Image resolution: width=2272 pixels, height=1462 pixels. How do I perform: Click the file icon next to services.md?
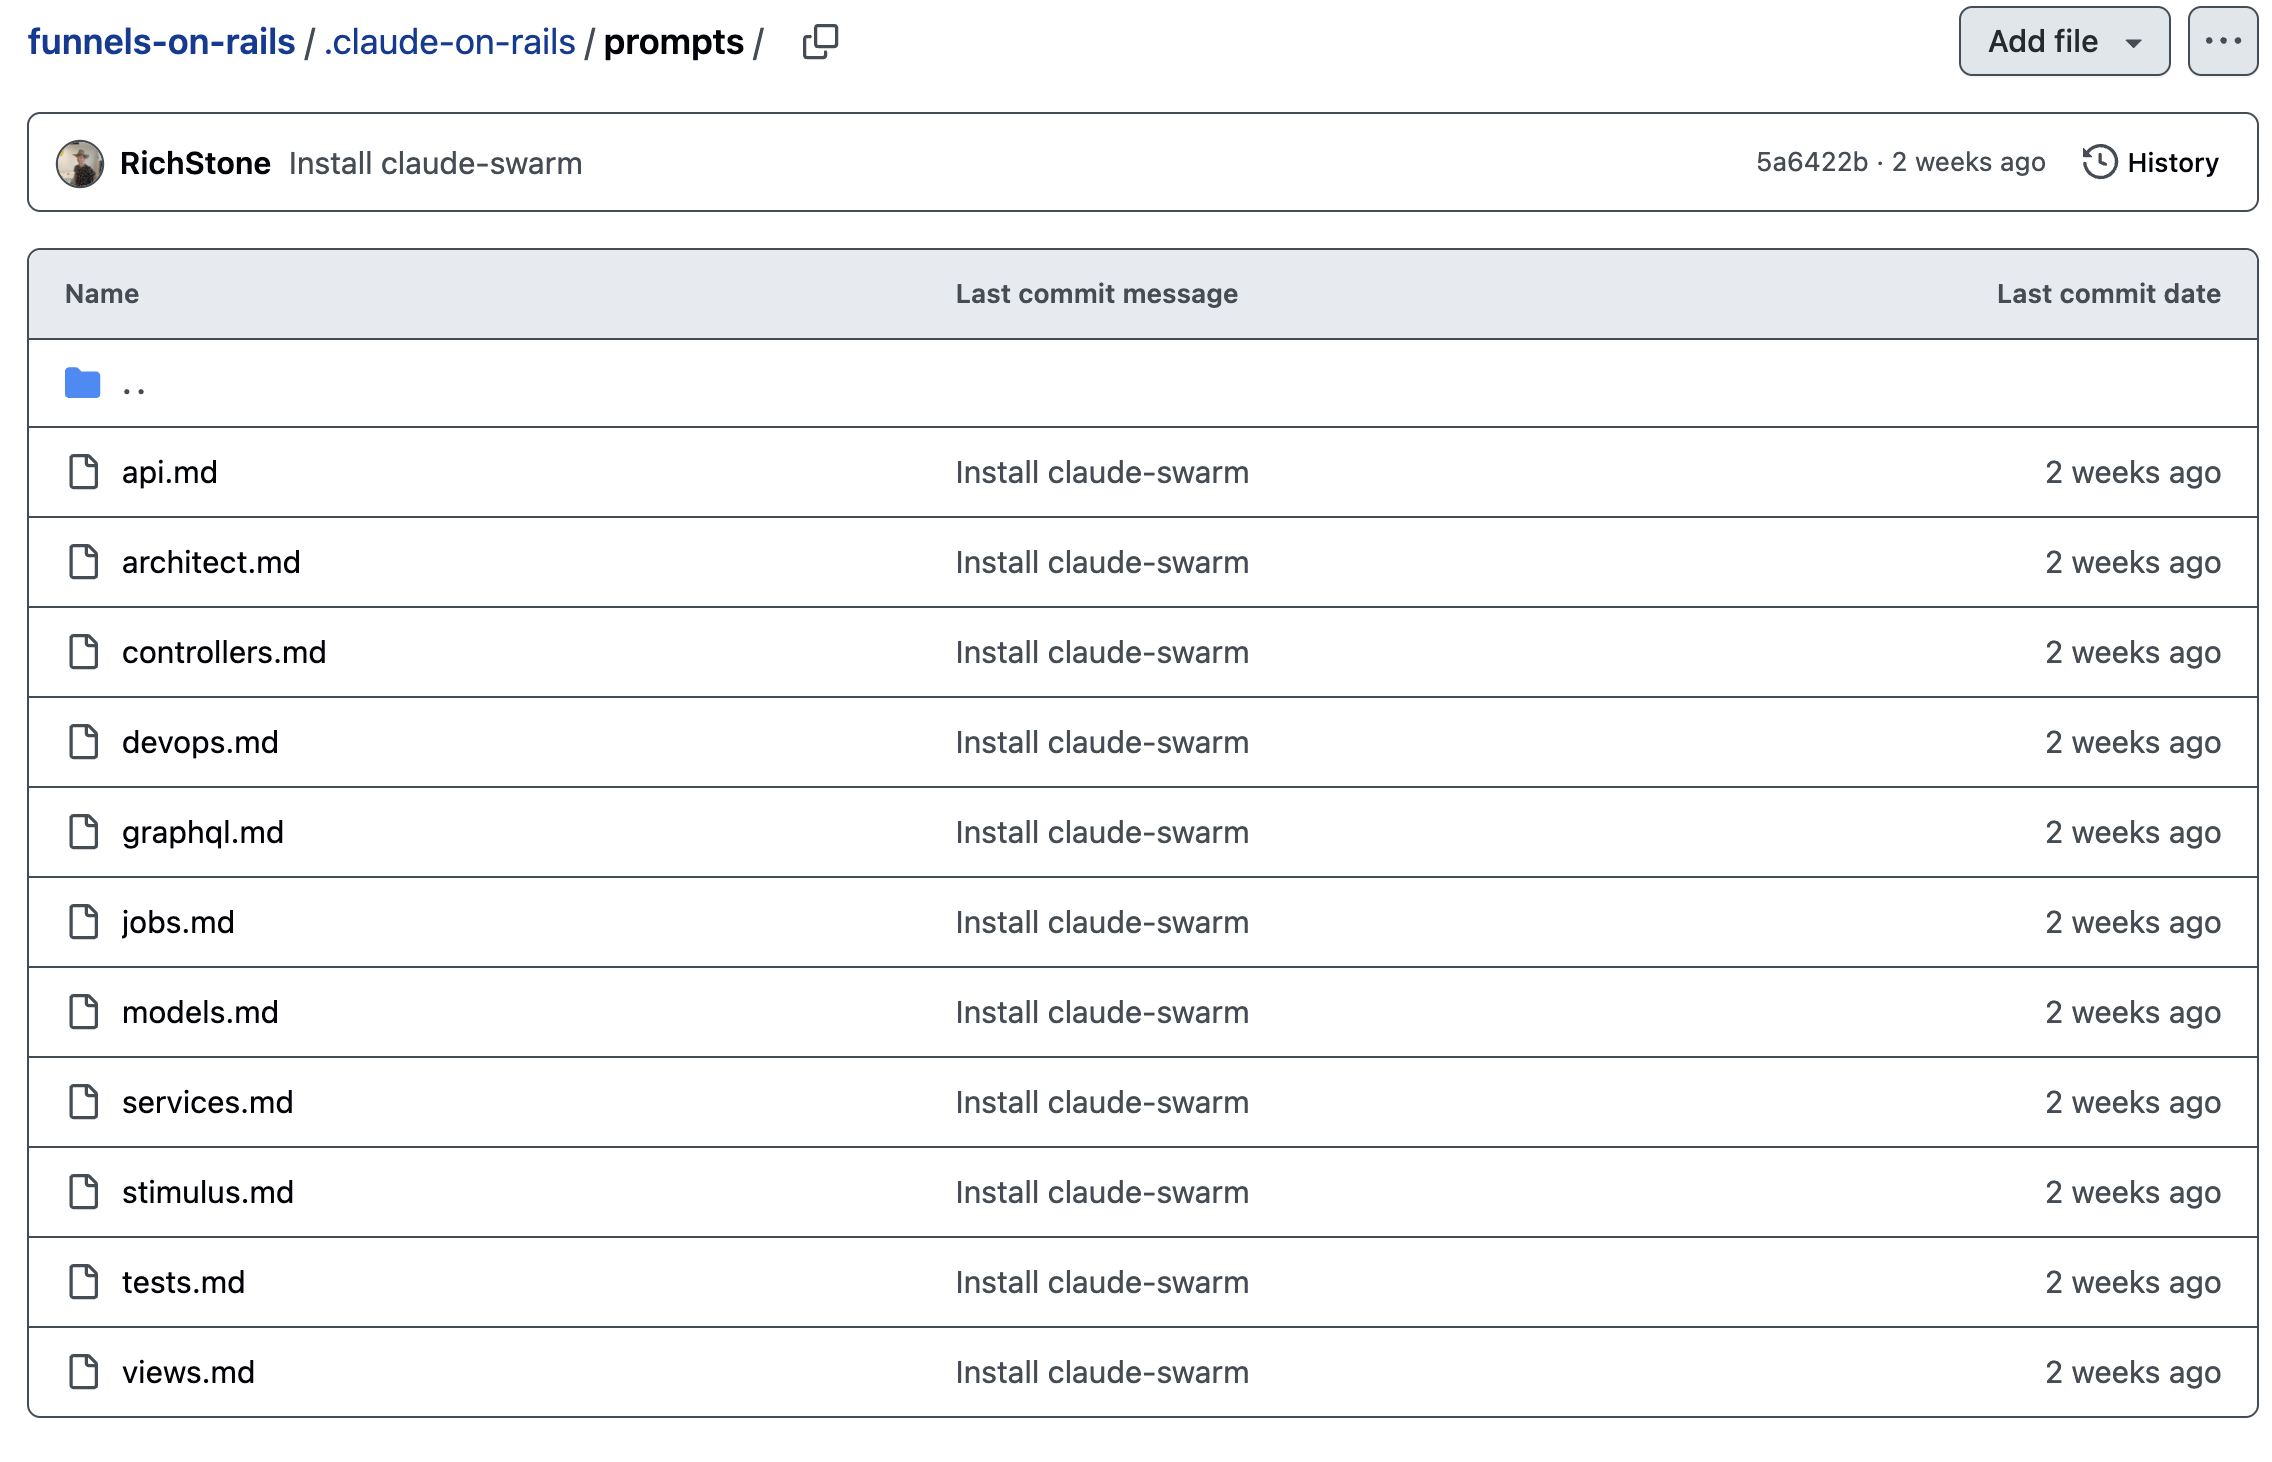(x=84, y=1102)
